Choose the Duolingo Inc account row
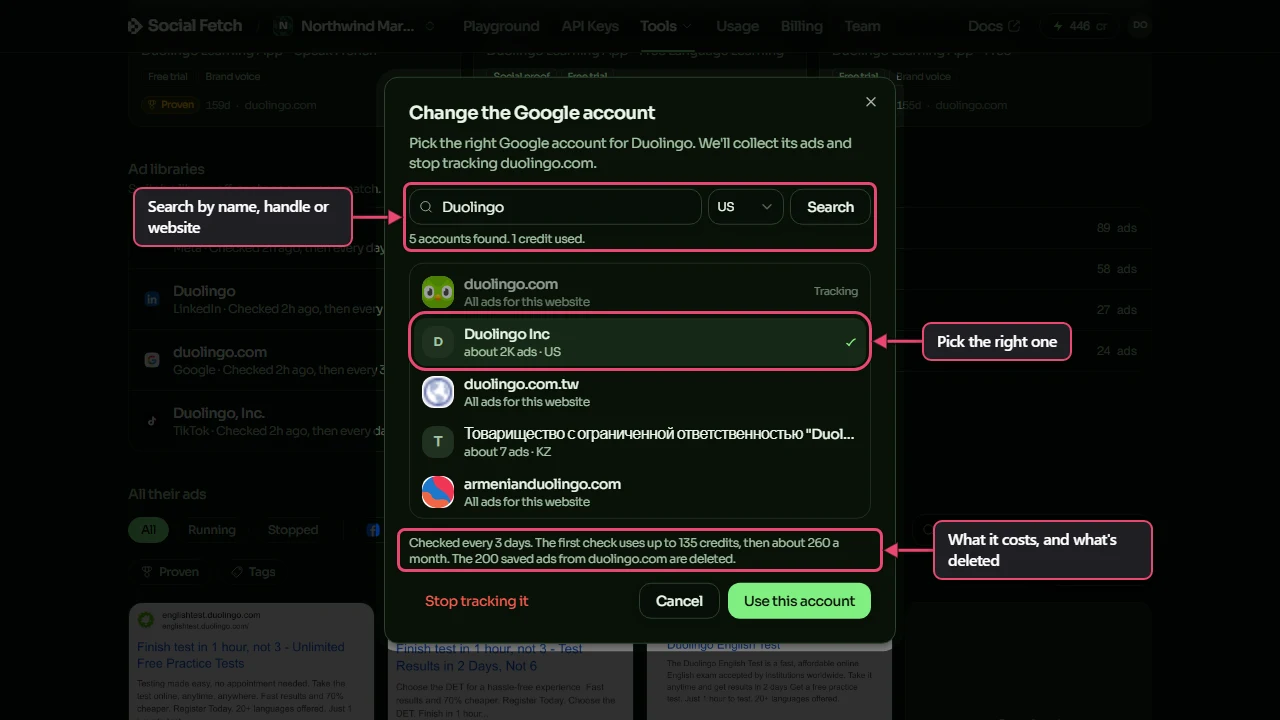The image size is (1280, 720). point(640,342)
